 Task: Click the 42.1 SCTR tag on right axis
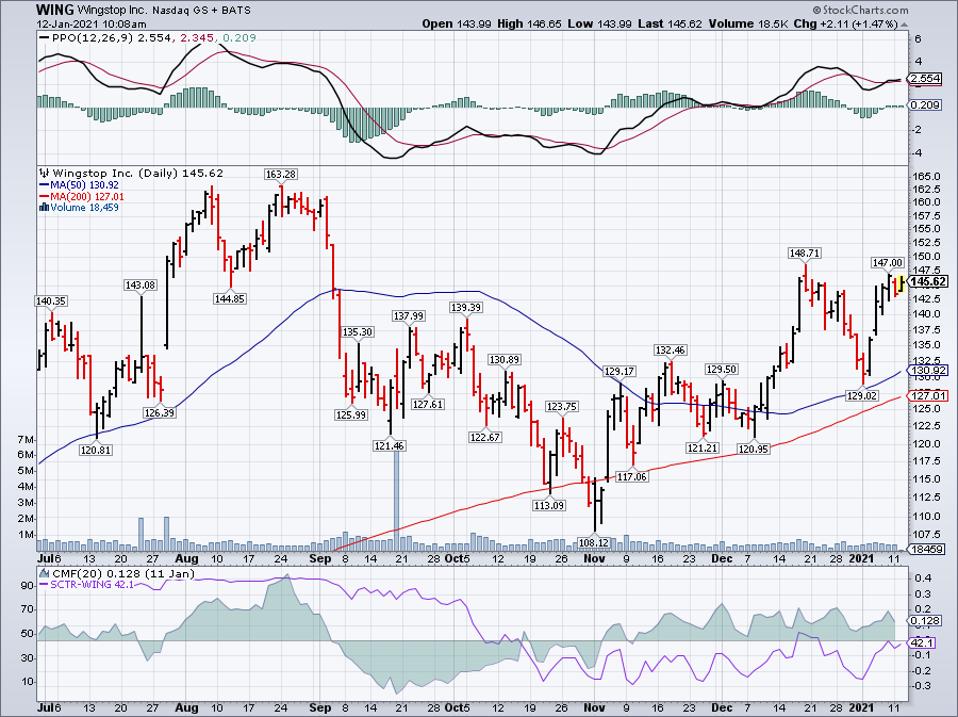(922, 643)
